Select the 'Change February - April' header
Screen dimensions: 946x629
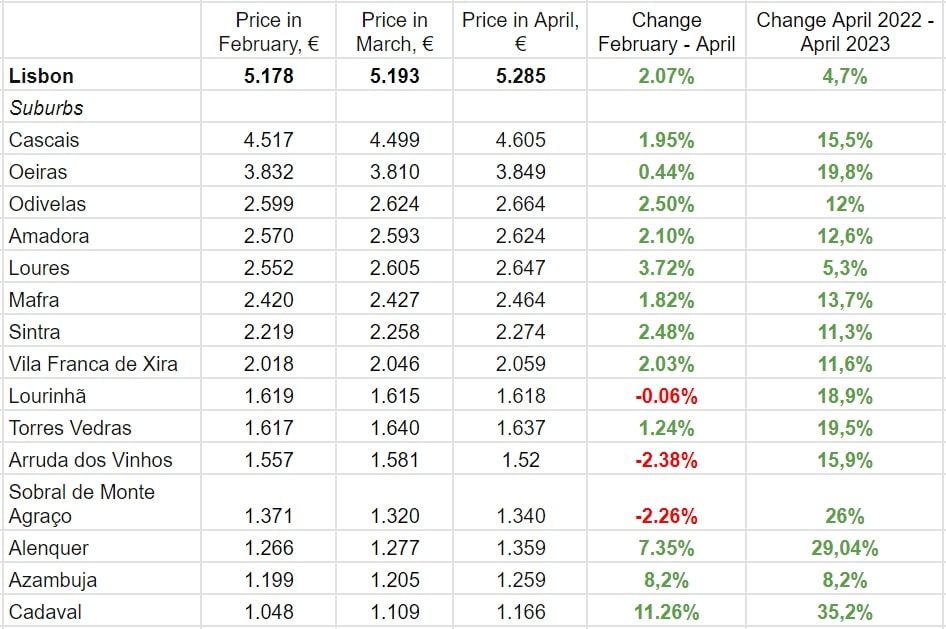(666, 32)
